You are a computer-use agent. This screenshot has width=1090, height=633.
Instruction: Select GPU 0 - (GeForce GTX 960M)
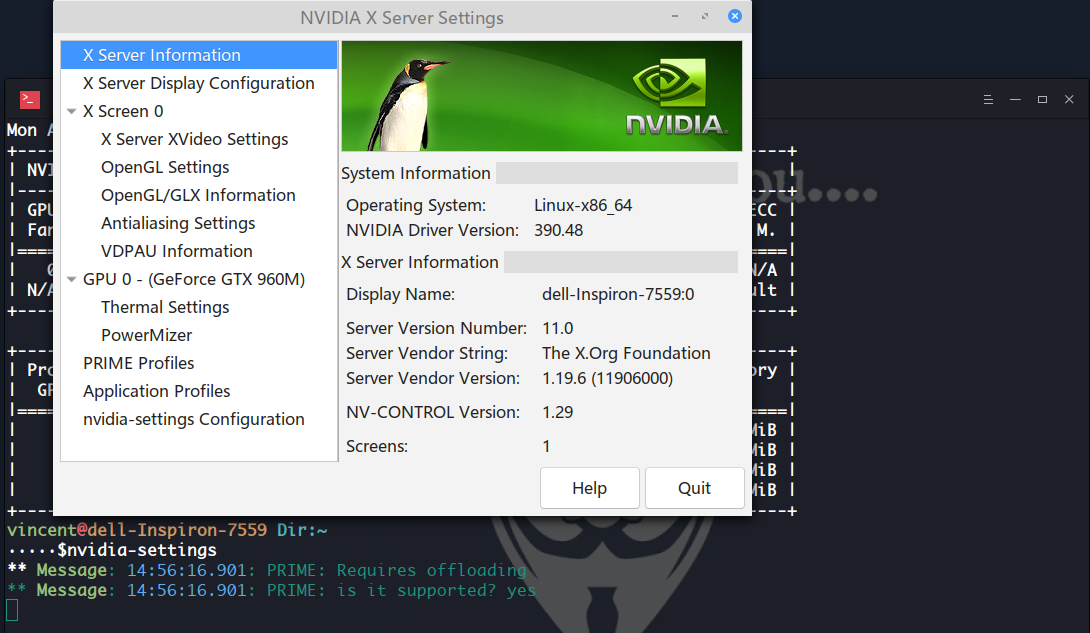point(194,279)
